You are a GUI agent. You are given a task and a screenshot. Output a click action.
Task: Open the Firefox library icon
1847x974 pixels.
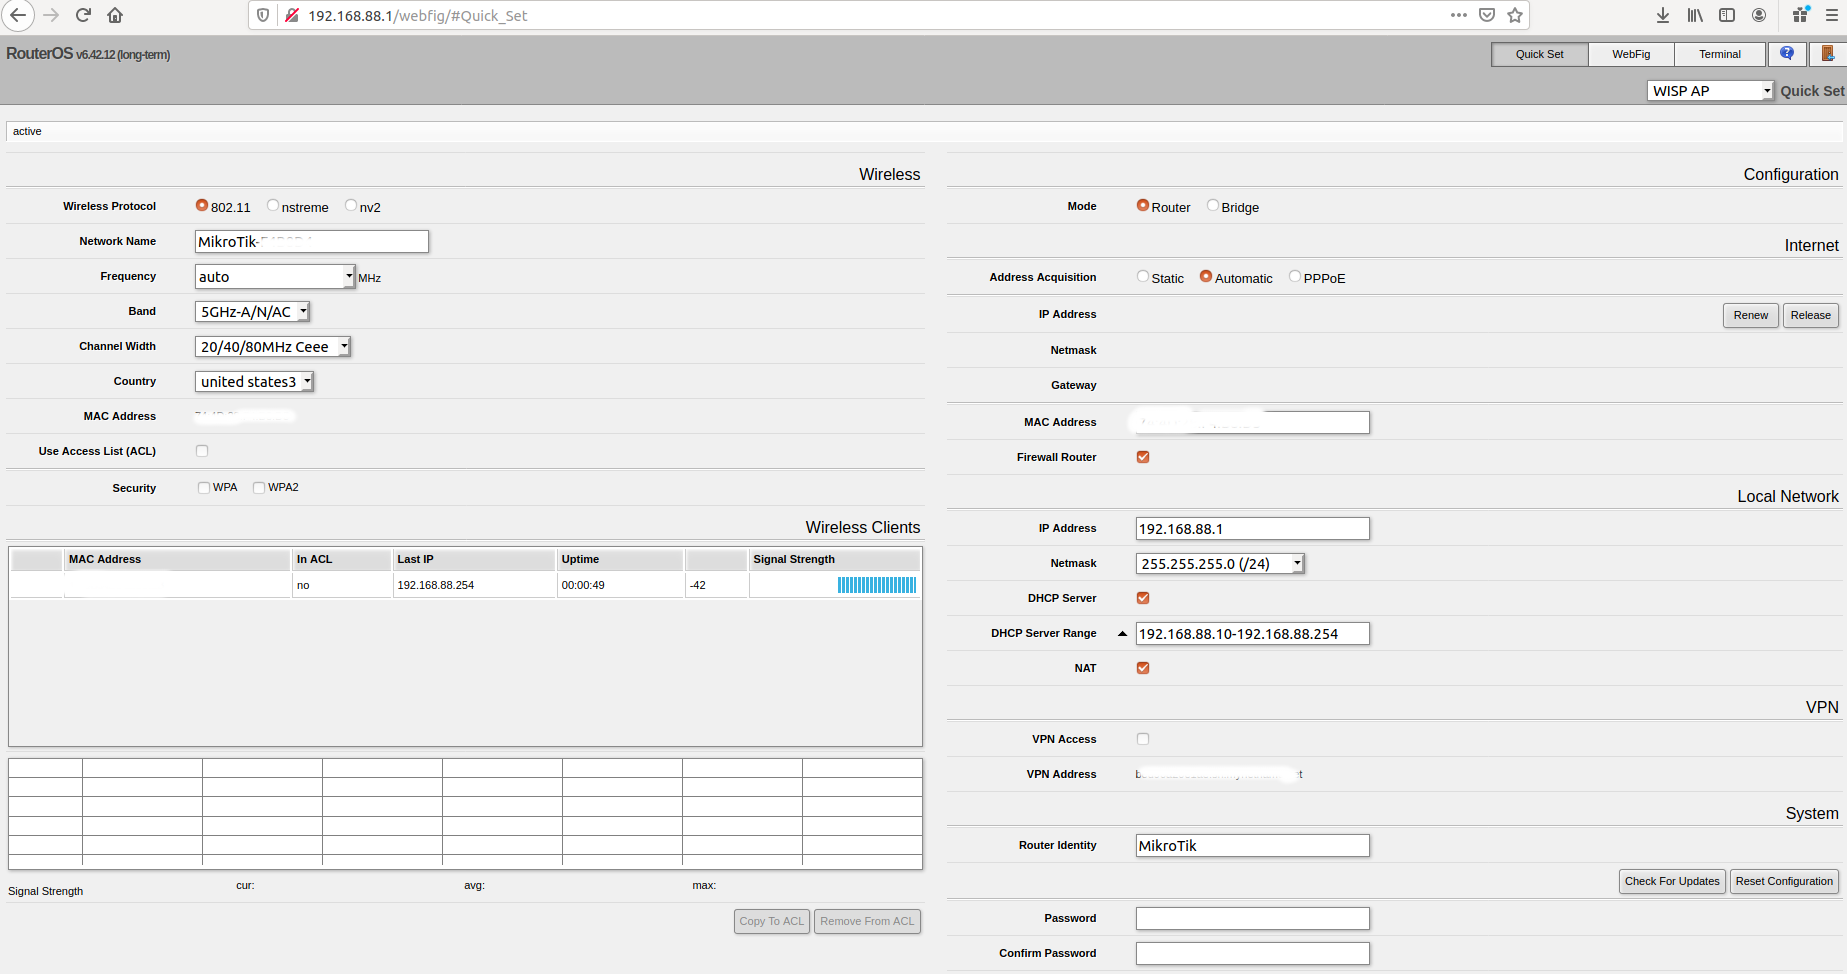1695,15
